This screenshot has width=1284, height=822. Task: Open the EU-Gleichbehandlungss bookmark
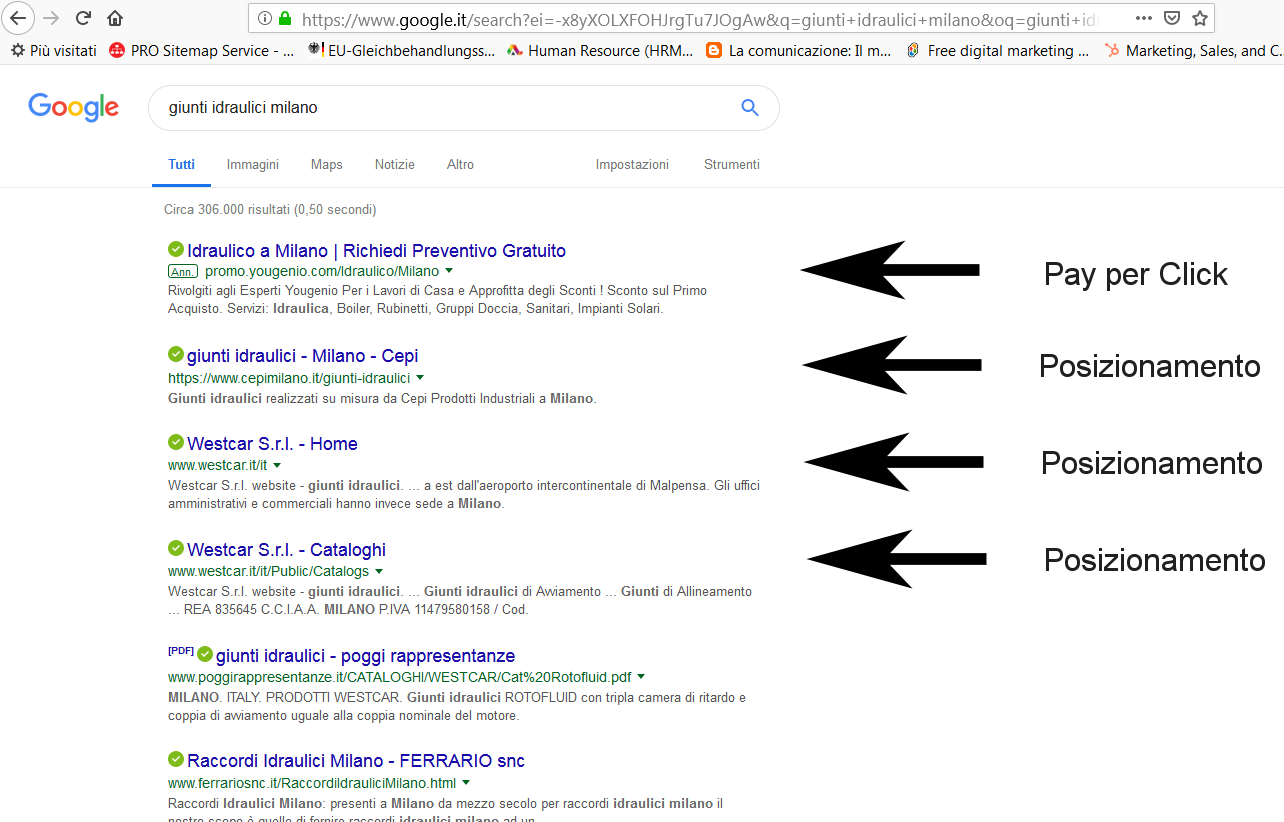(402, 50)
